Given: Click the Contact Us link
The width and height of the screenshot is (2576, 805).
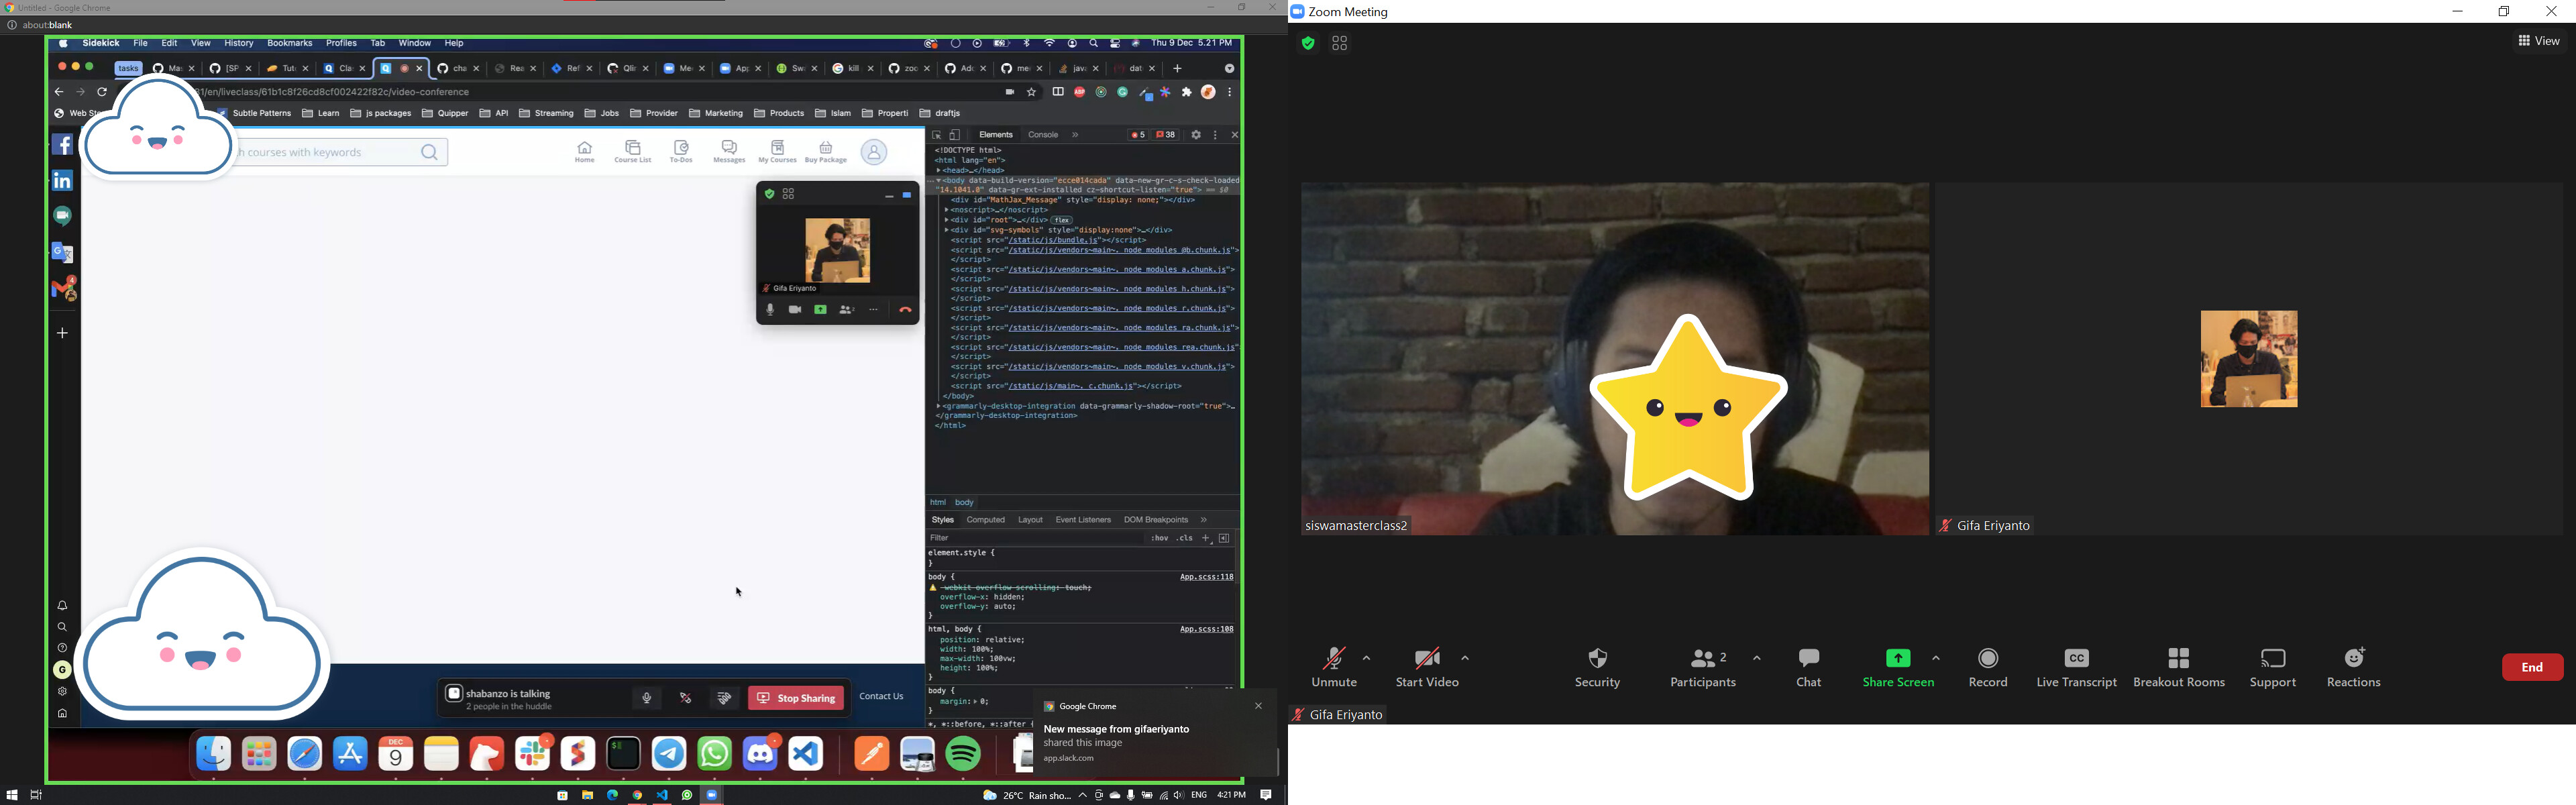Looking at the screenshot, I should tap(881, 697).
